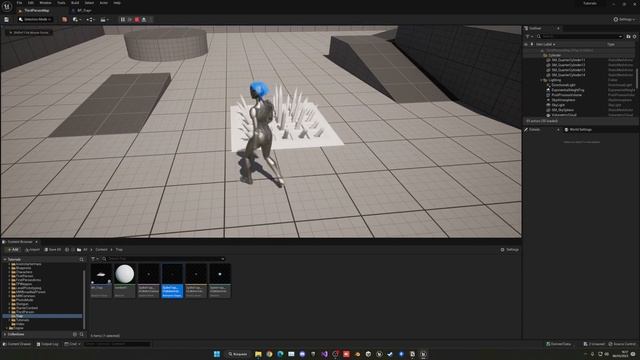Stop the play session with red button

[137, 19]
